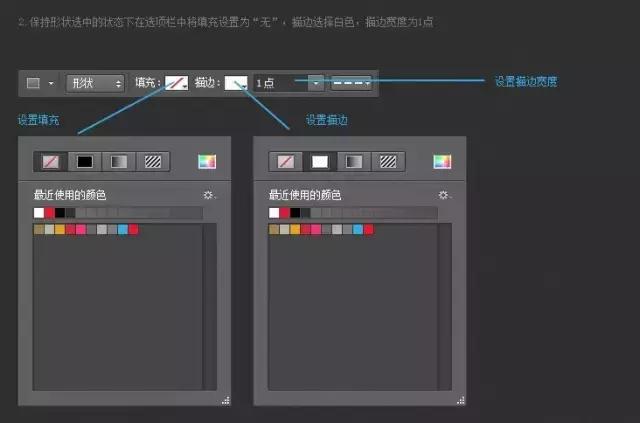The height and width of the screenshot is (423, 640).
Task: Pick the pink swatch in fill panel
Action: point(81,229)
